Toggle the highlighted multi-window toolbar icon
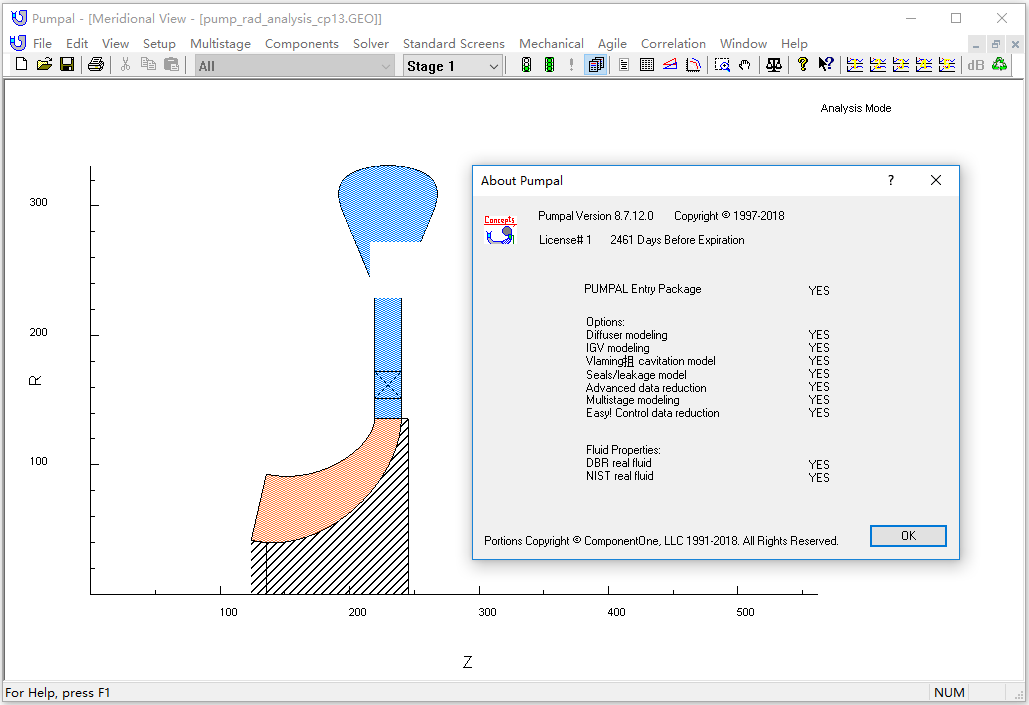Image resolution: width=1029 pixels, height=705 pixels. (x=596, y=65)
